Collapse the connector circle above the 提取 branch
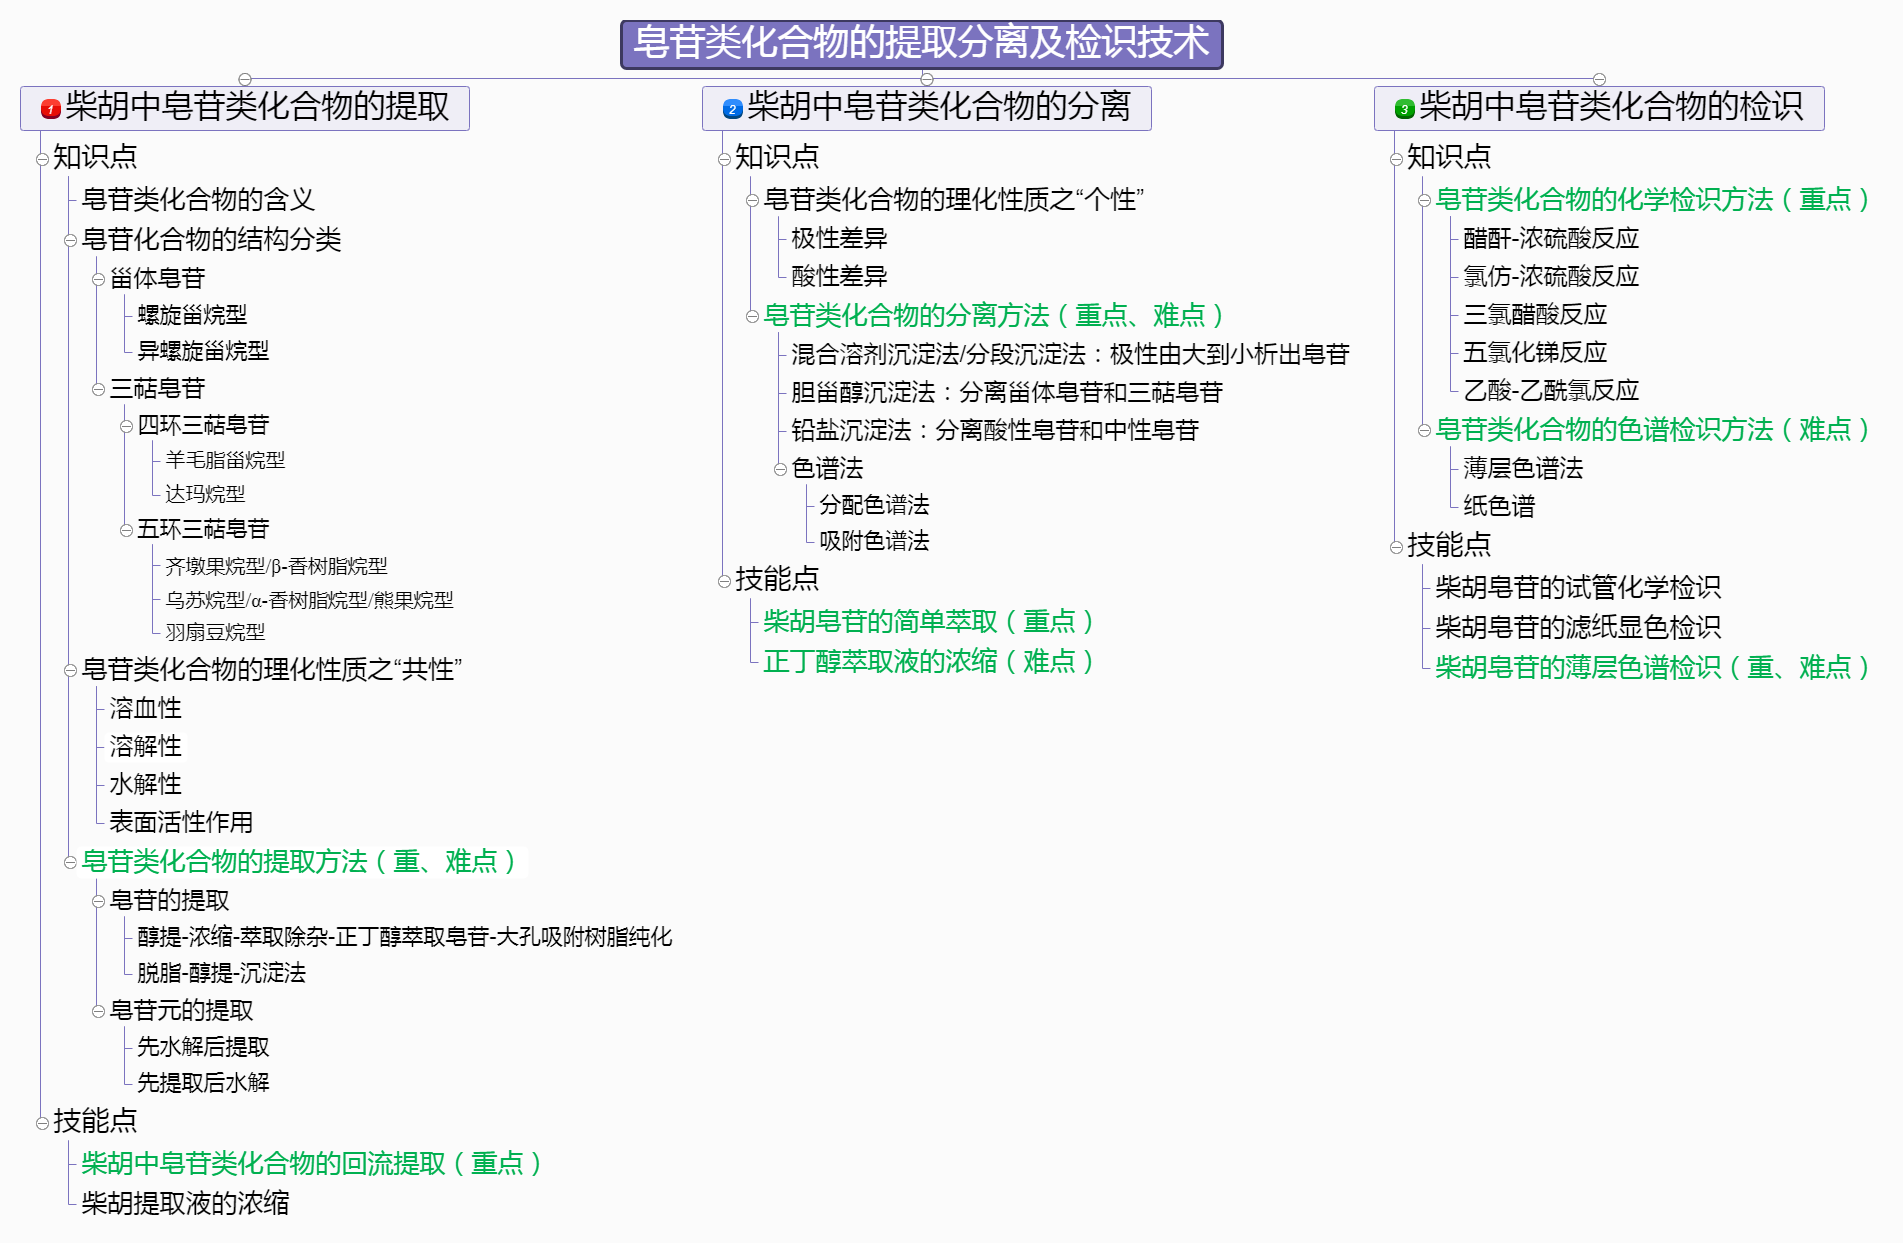The width and height of the screenshot is (1903, 1243). 245,79
